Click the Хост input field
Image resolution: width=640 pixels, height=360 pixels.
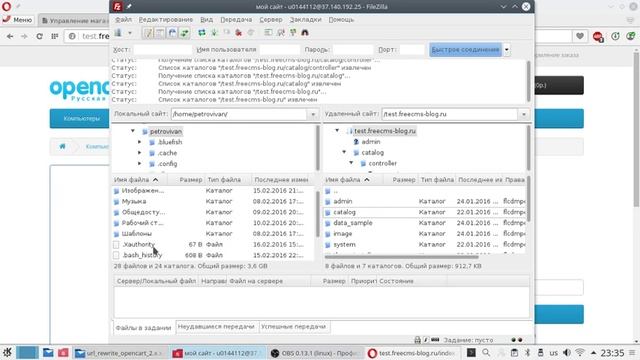click(162, 50)
